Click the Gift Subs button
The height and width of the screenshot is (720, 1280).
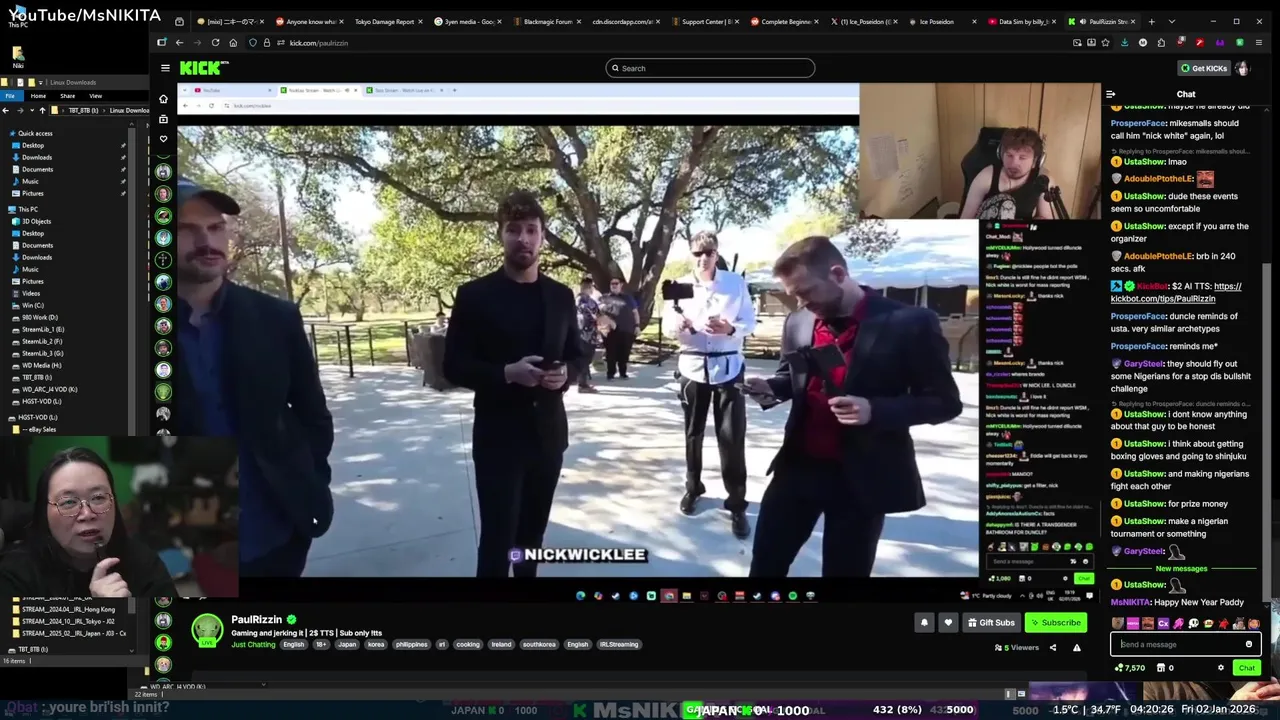[x=991, y=622]
